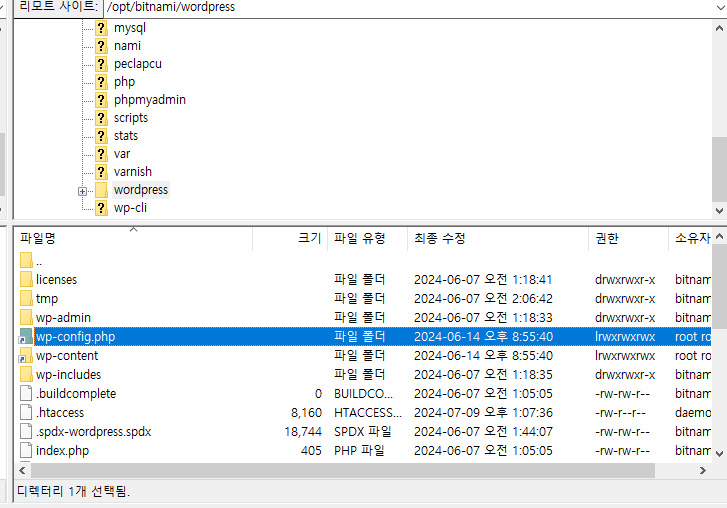Viewport: 727px width, 508px height.
Task: Click the tree panel down scroll arrow
Action: click(719, 210)
